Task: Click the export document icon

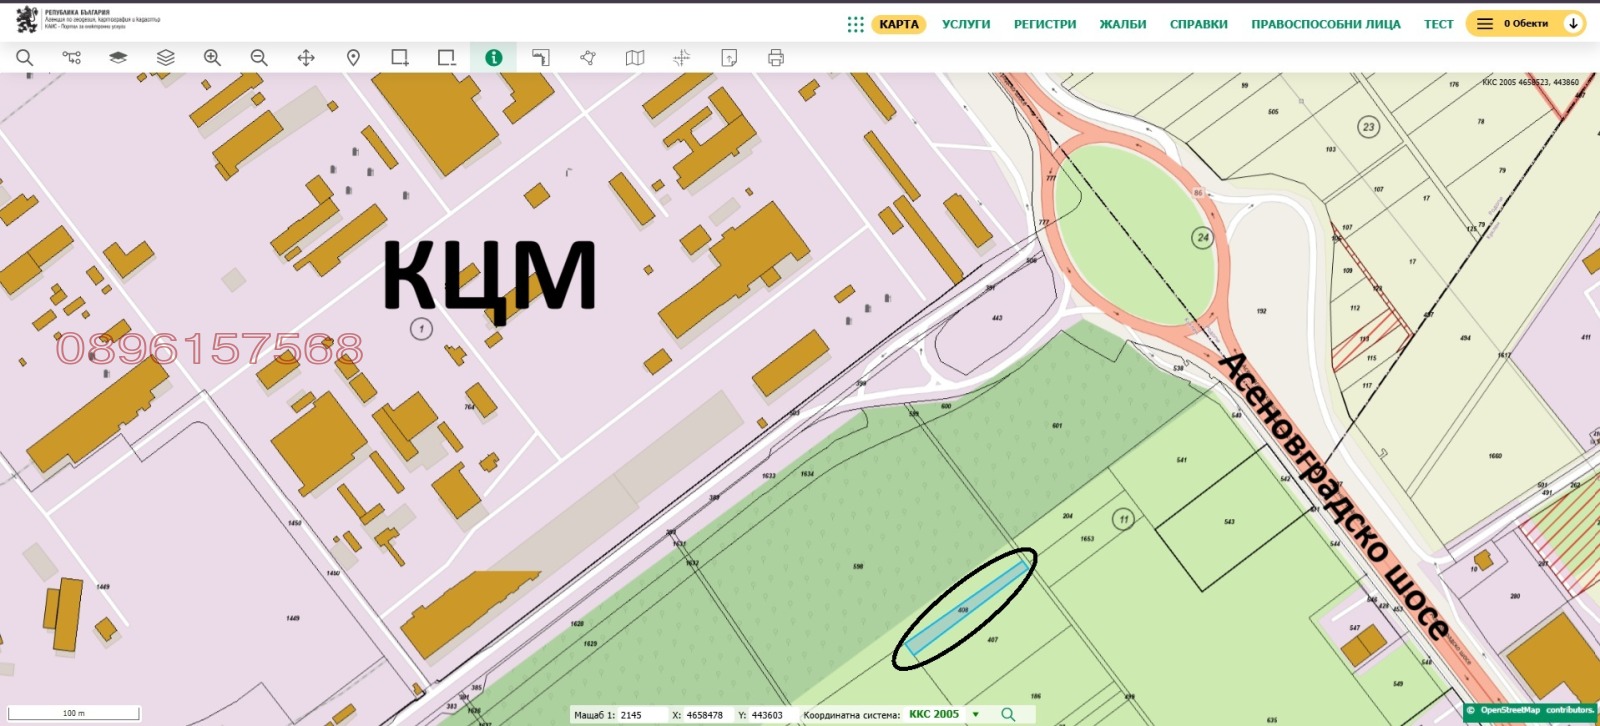Action: pyautogui.click(x=729, y=58)
